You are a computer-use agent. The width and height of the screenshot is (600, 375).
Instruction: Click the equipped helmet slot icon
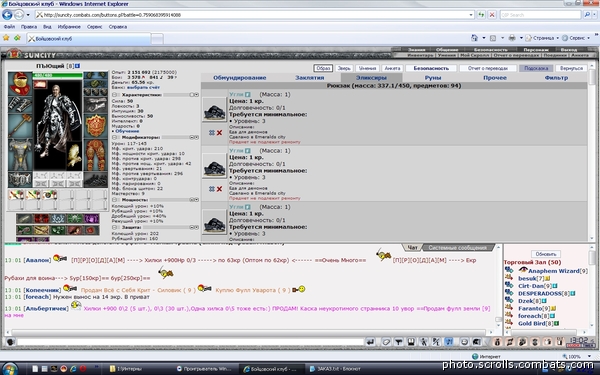[x=20, y=83]
